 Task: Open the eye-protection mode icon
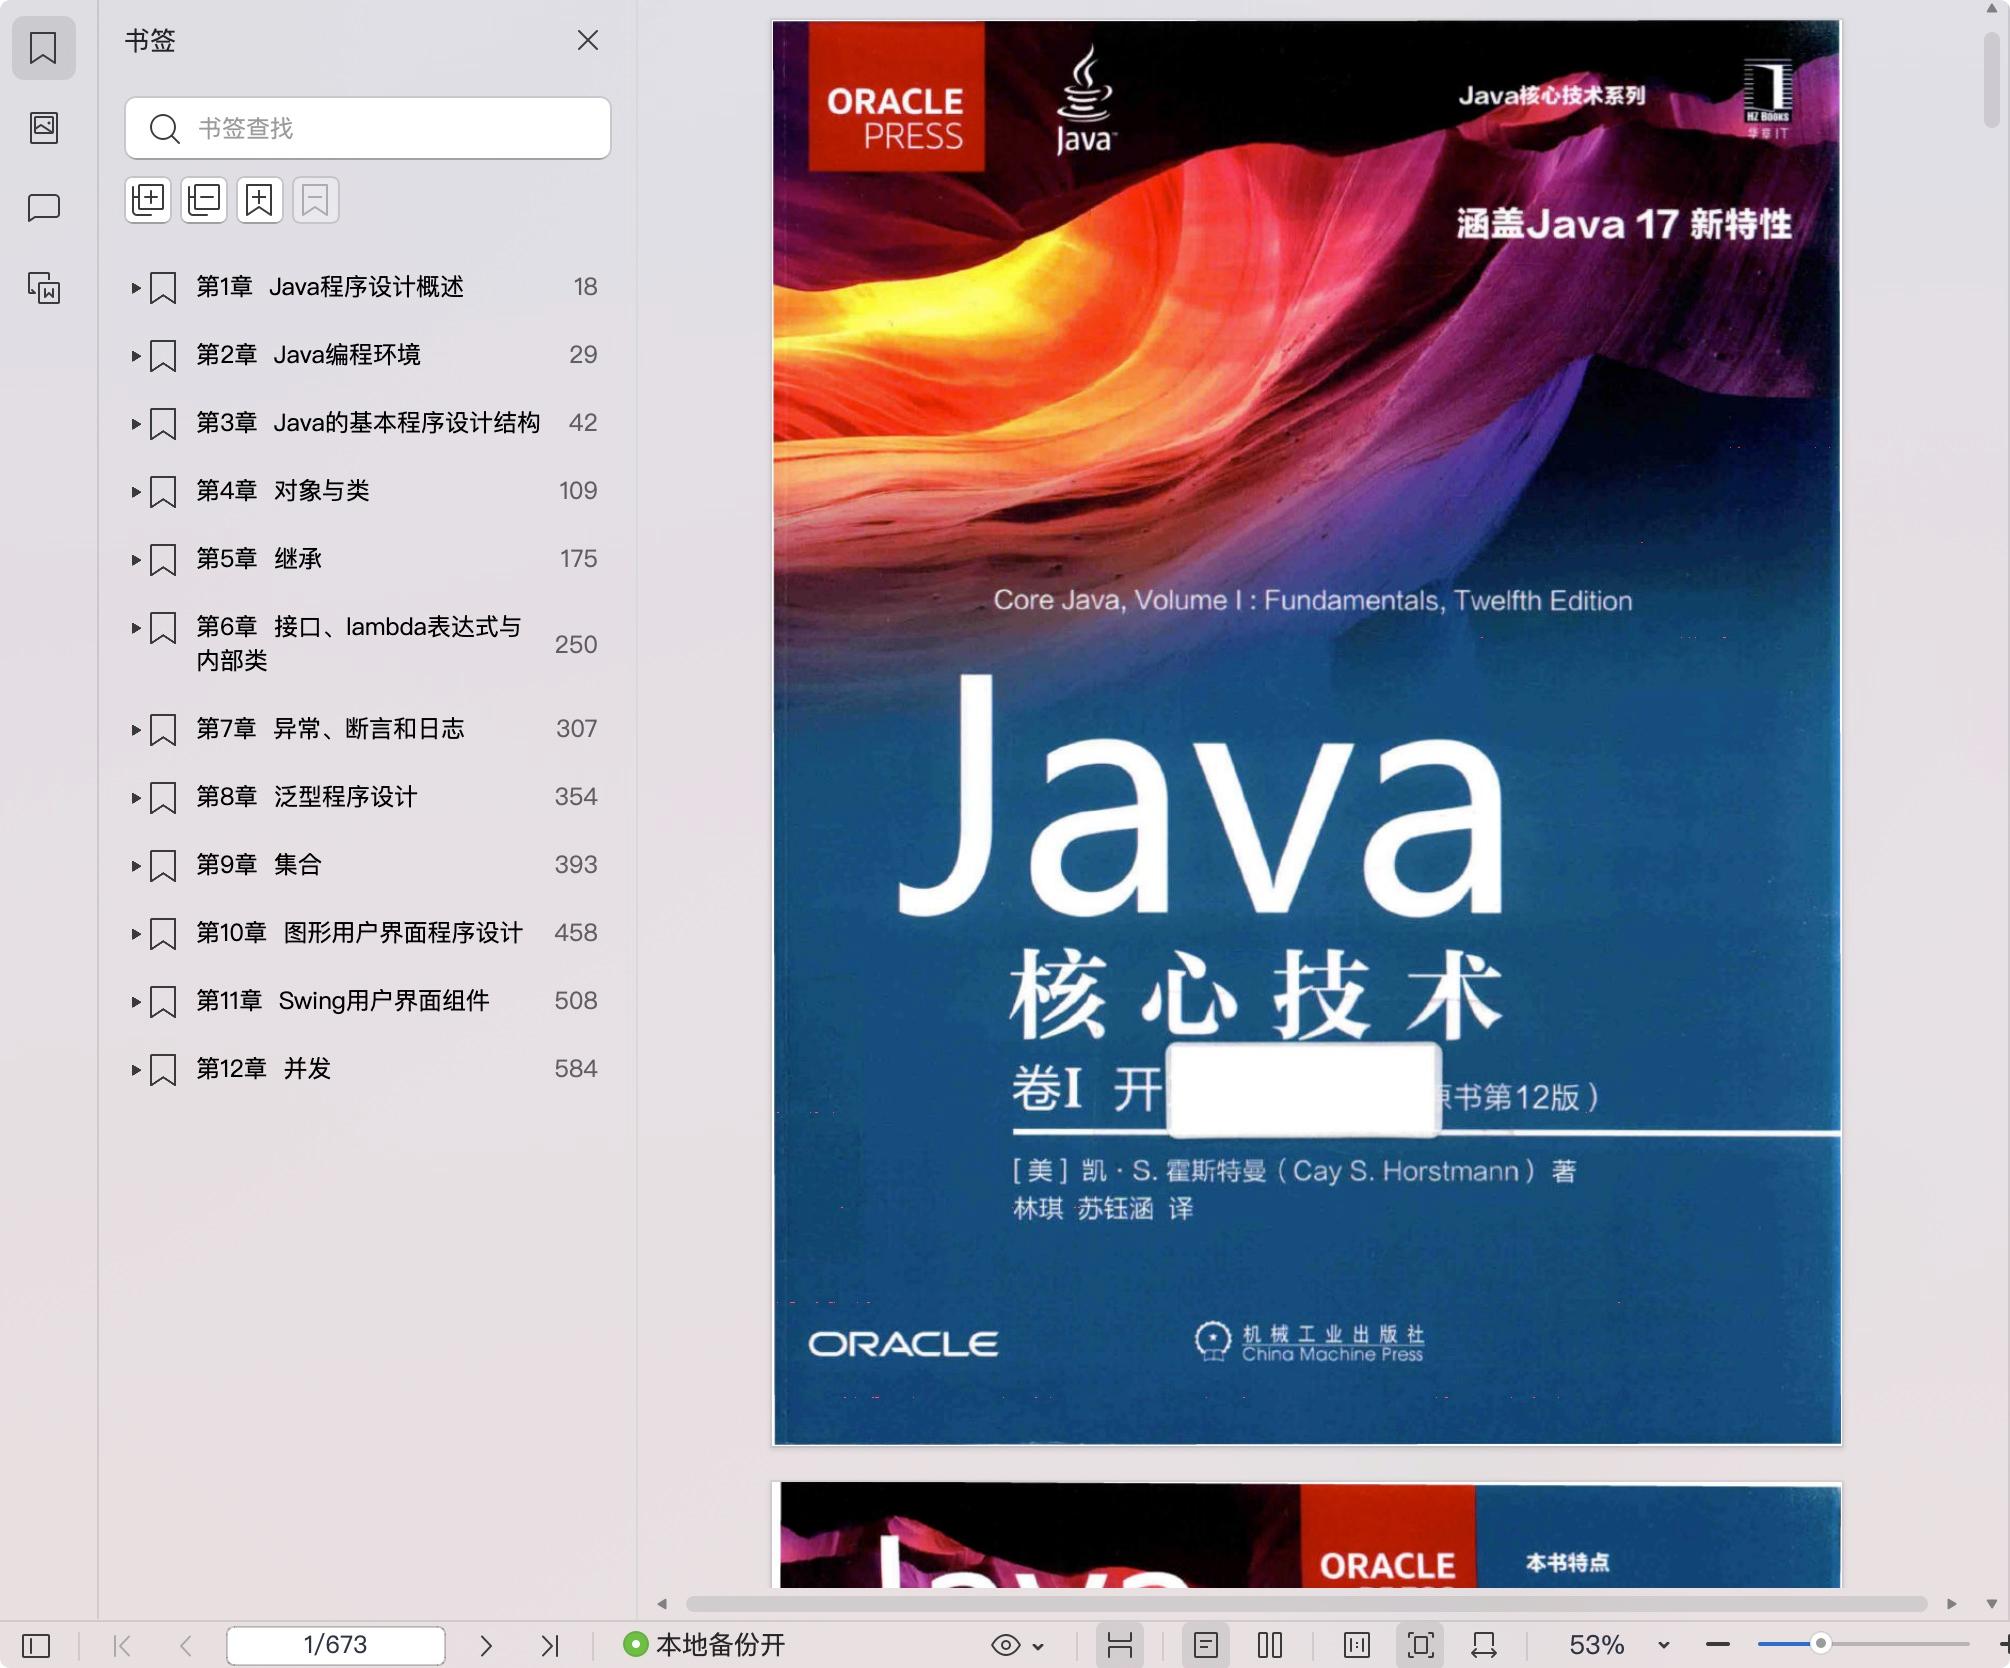point(1006,1645)
